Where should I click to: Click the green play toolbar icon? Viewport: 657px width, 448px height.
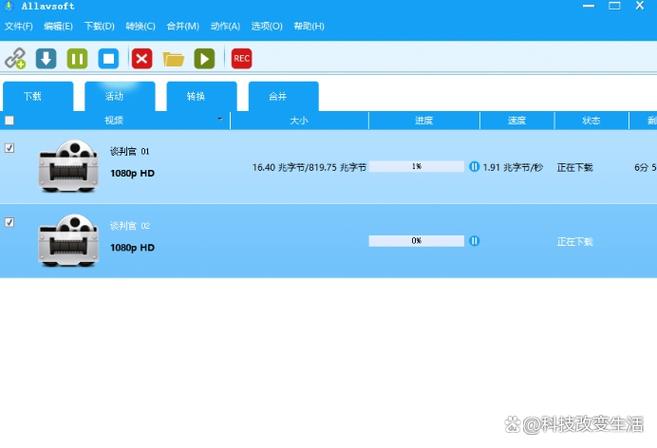tap(204, 58)
